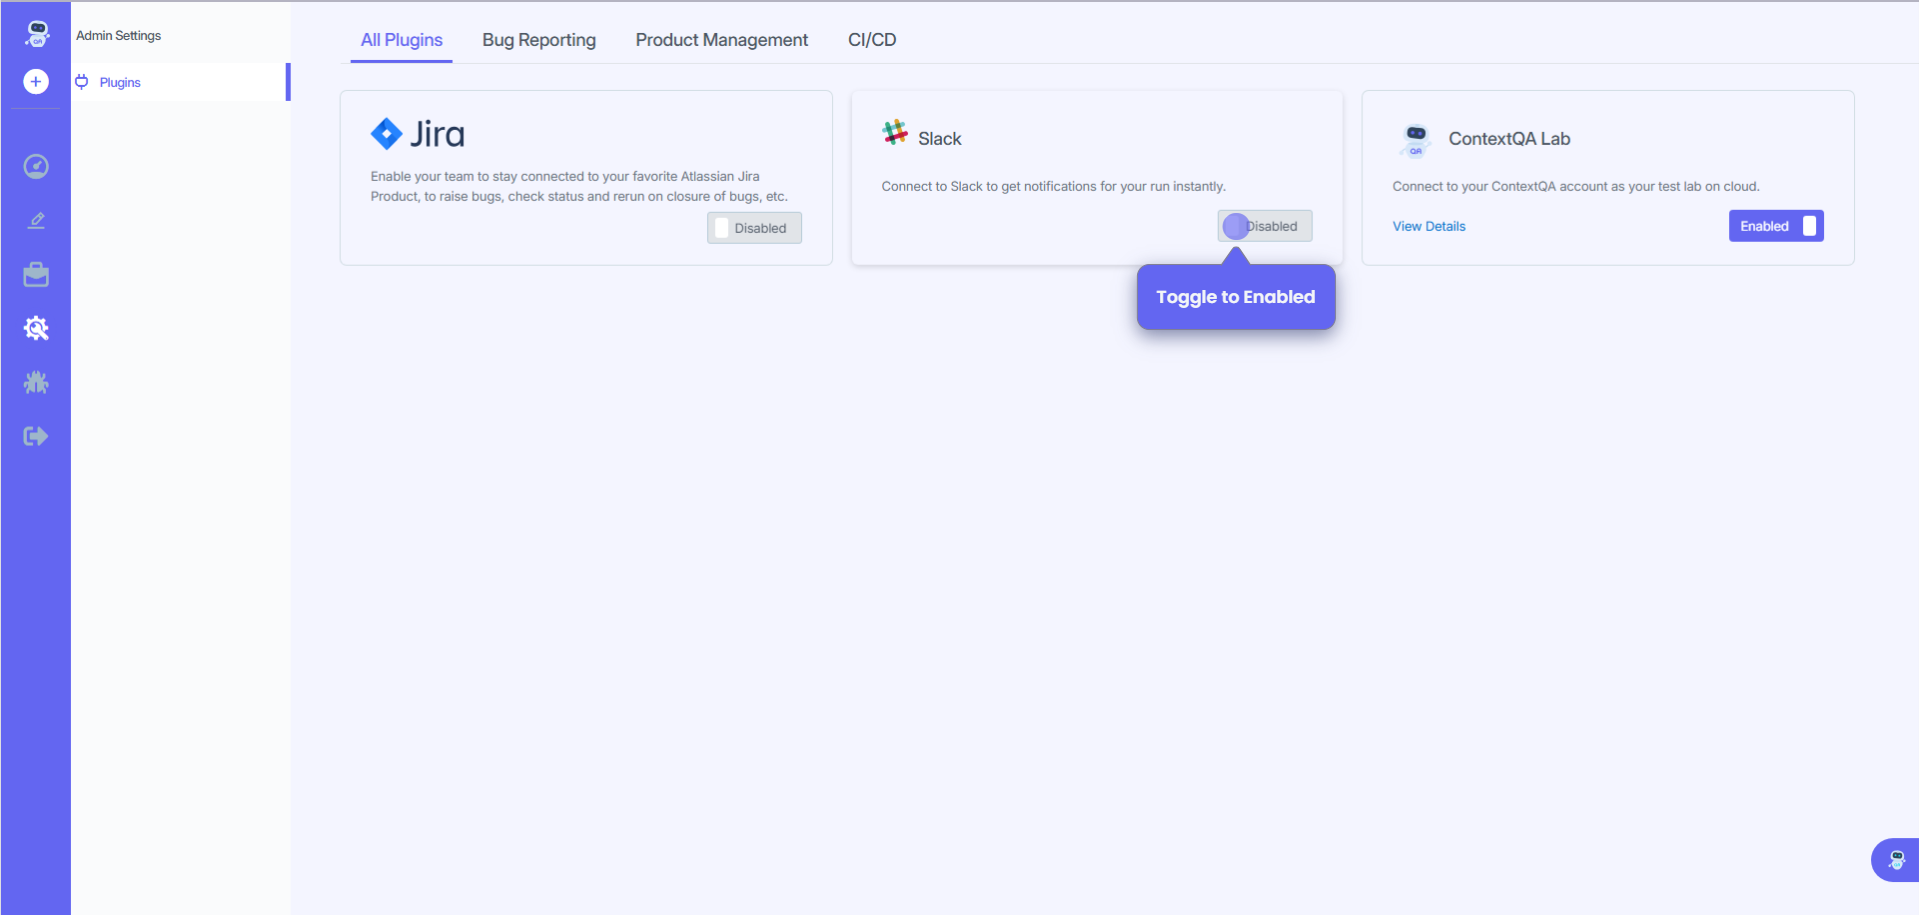
Task: Open View Details link for ContextQA Lab
Action: (x=1428, y=226)
